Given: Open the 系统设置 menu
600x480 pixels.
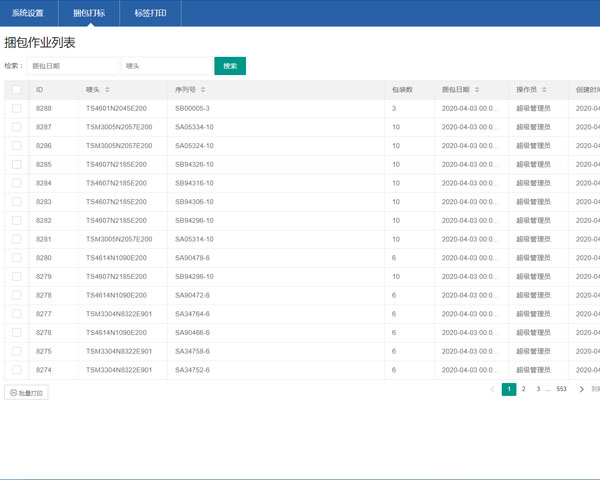Looking at the screenshot, I should point(28,13).
